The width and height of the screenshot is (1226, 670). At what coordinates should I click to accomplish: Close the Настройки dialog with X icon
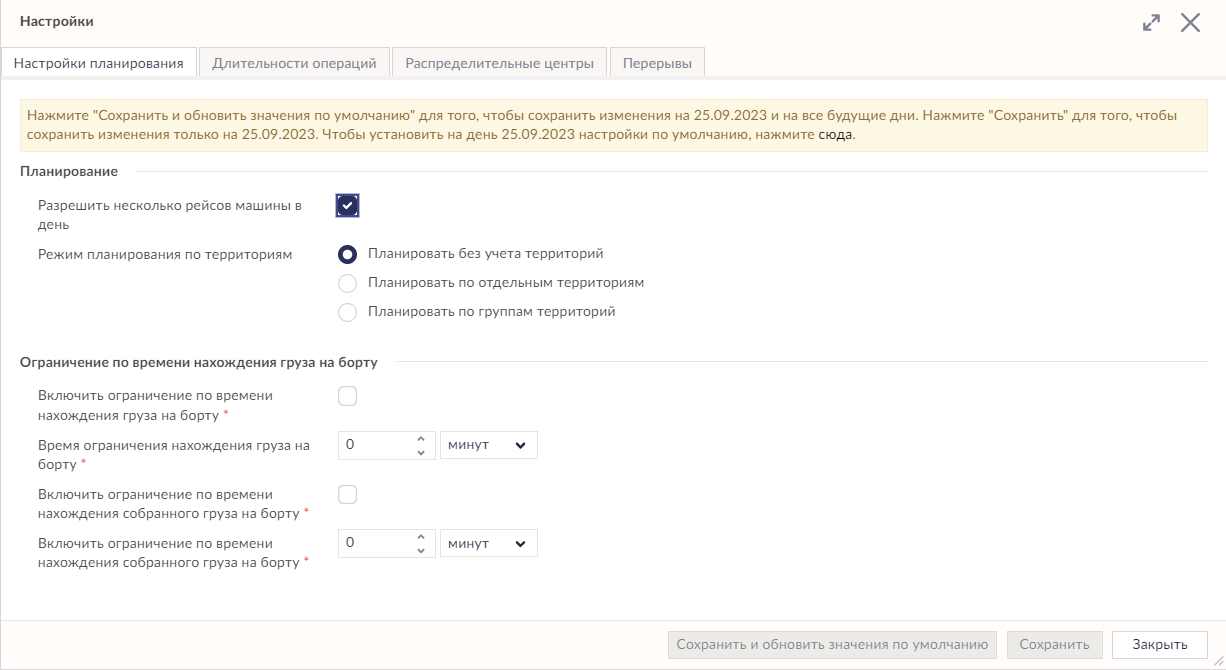[1190, 23]
